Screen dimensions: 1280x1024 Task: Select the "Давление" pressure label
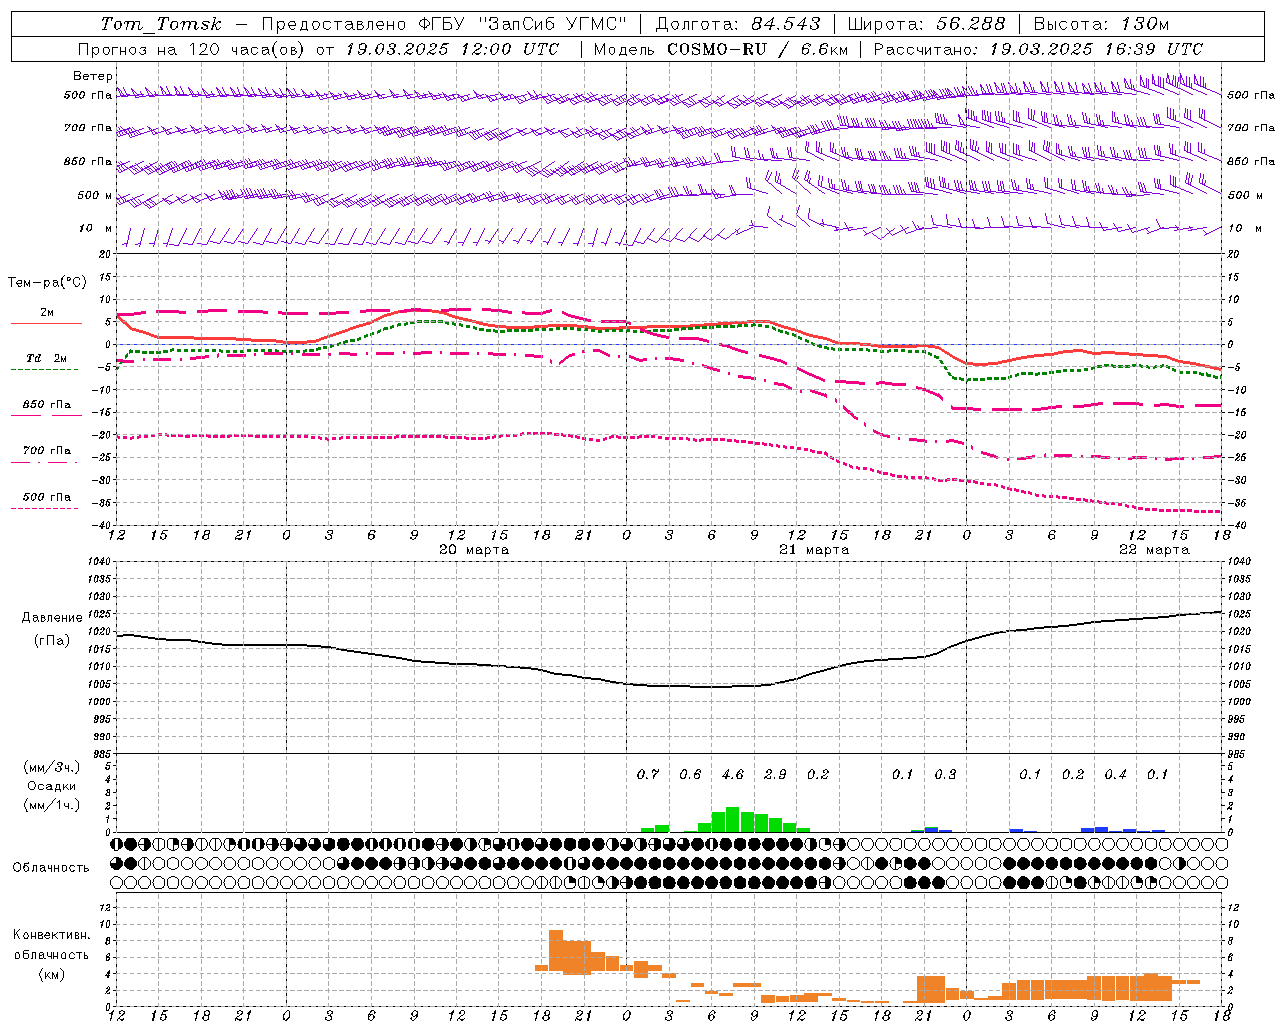(52, 618)
